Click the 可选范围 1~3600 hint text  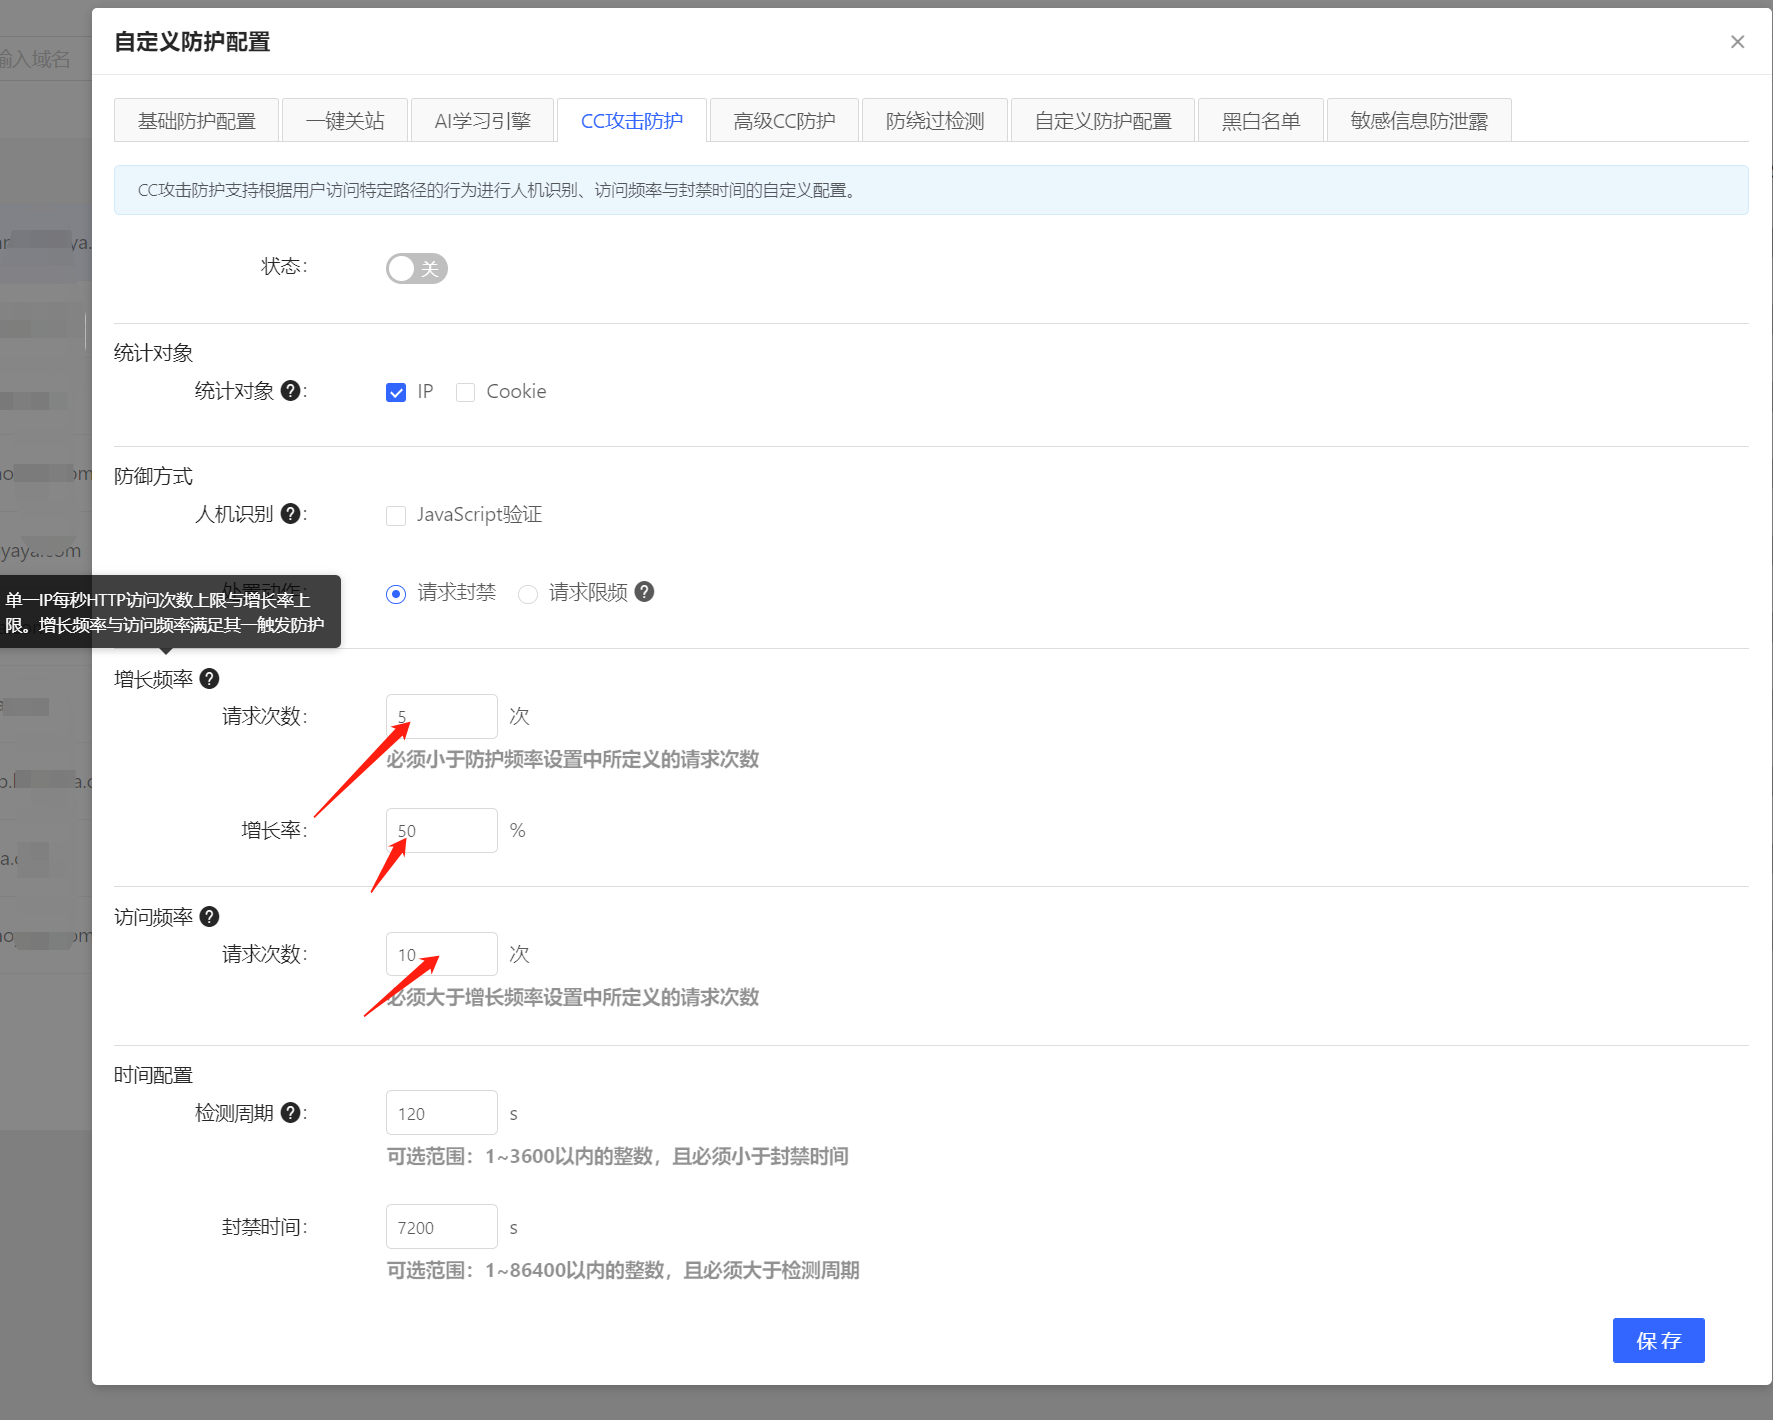(x=618, y=1157)
